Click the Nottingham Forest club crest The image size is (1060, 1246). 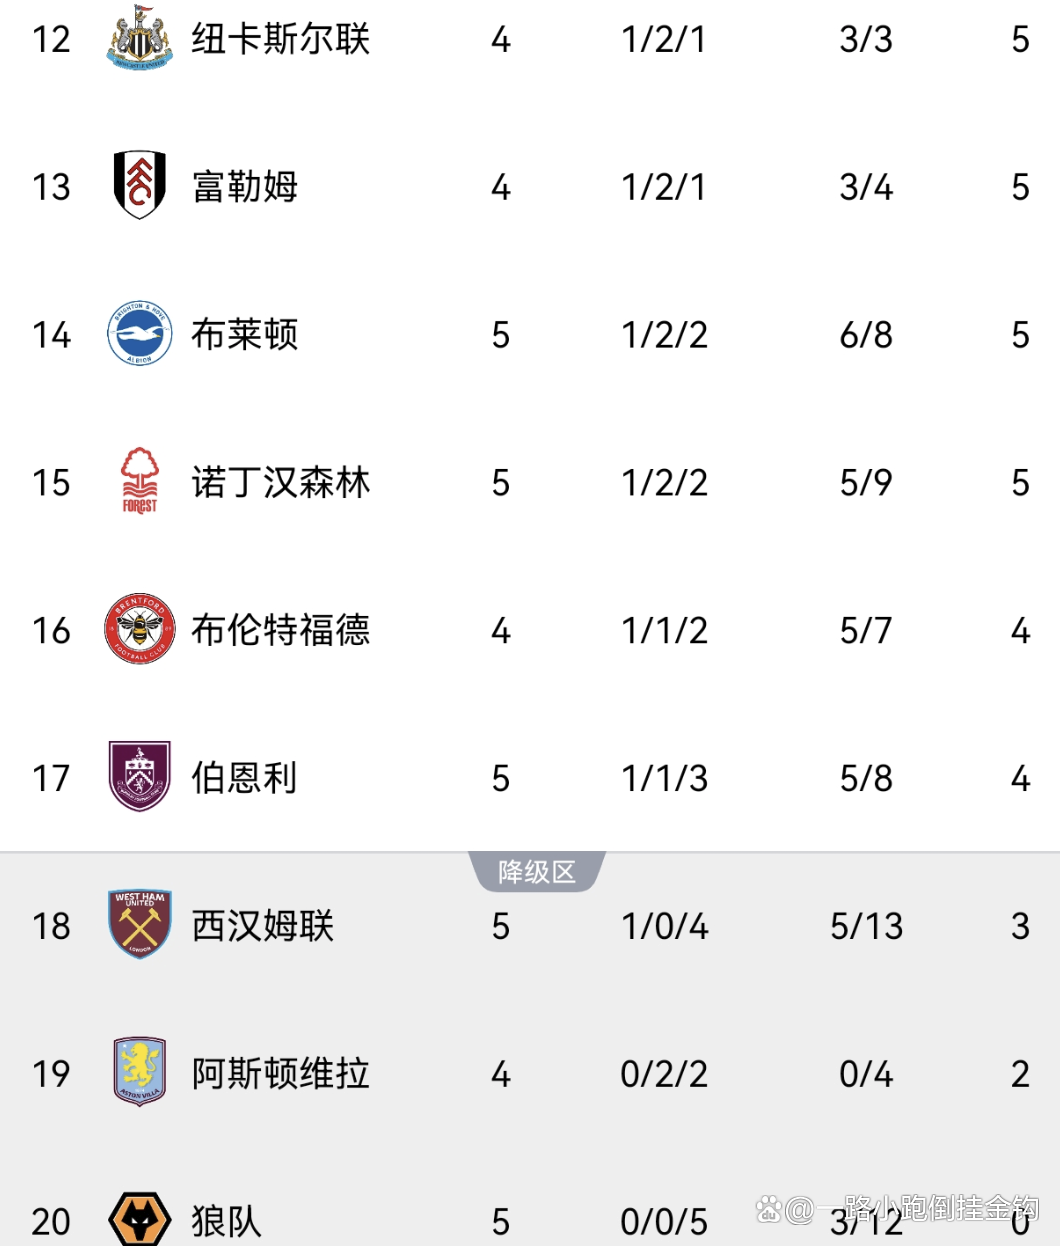[140, 481]
